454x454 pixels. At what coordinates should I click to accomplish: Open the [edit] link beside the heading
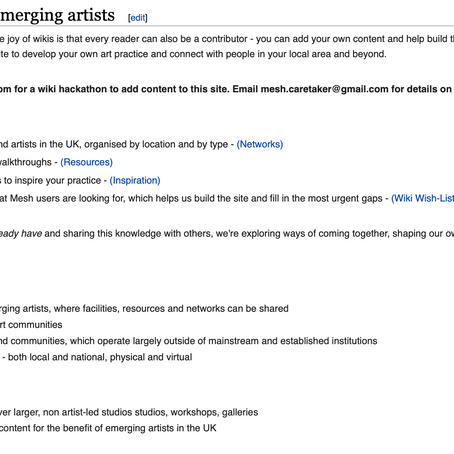138,18
